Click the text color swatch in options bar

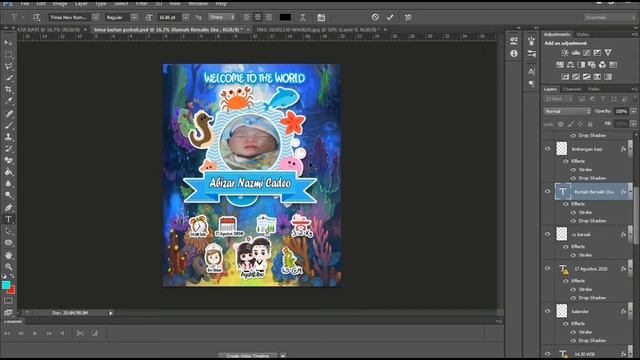[285, 17]
